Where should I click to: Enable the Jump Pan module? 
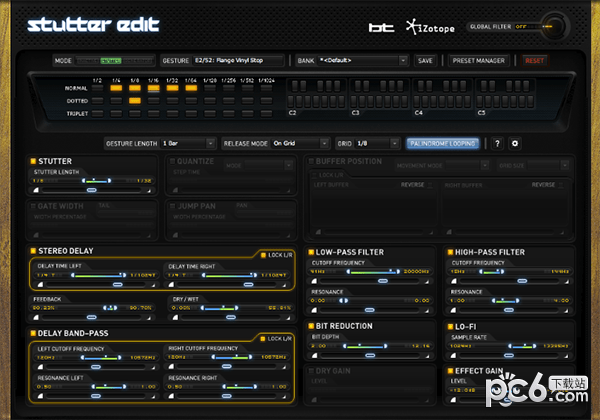(172, 206)
